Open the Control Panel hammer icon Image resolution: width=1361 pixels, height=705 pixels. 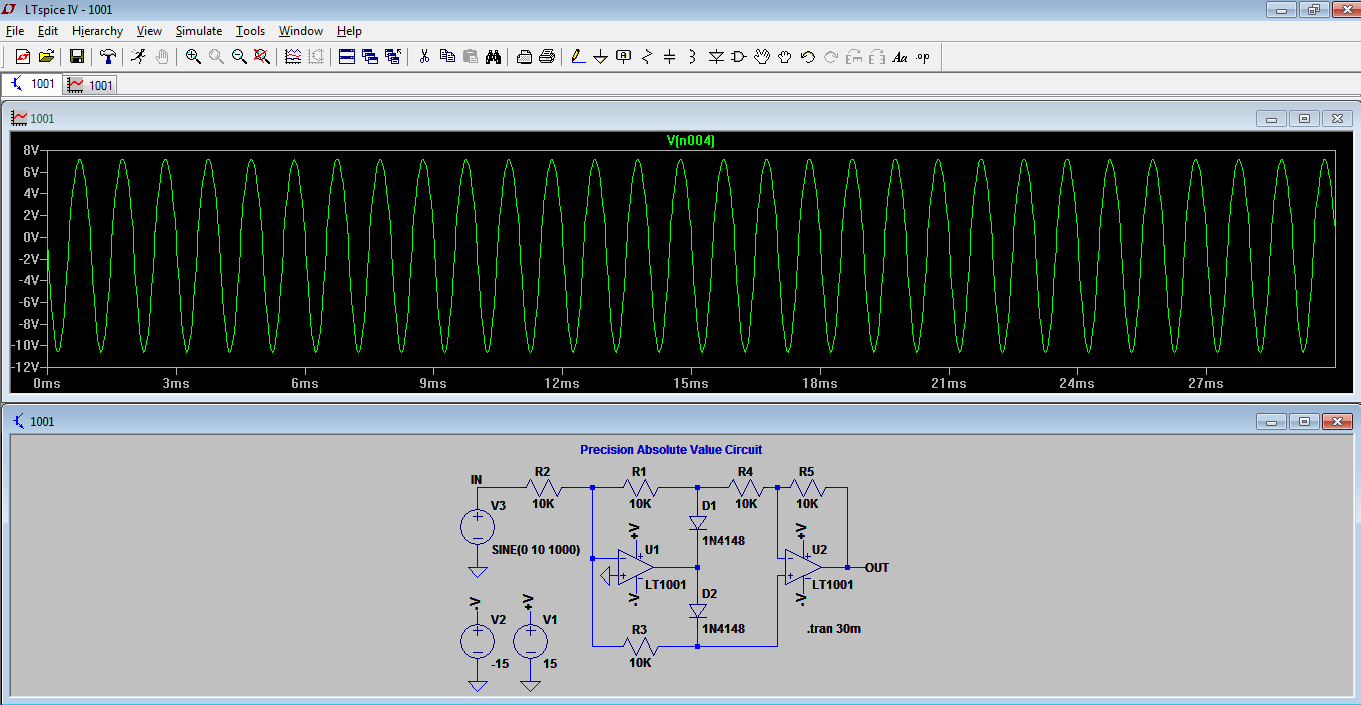click(108, 57)
